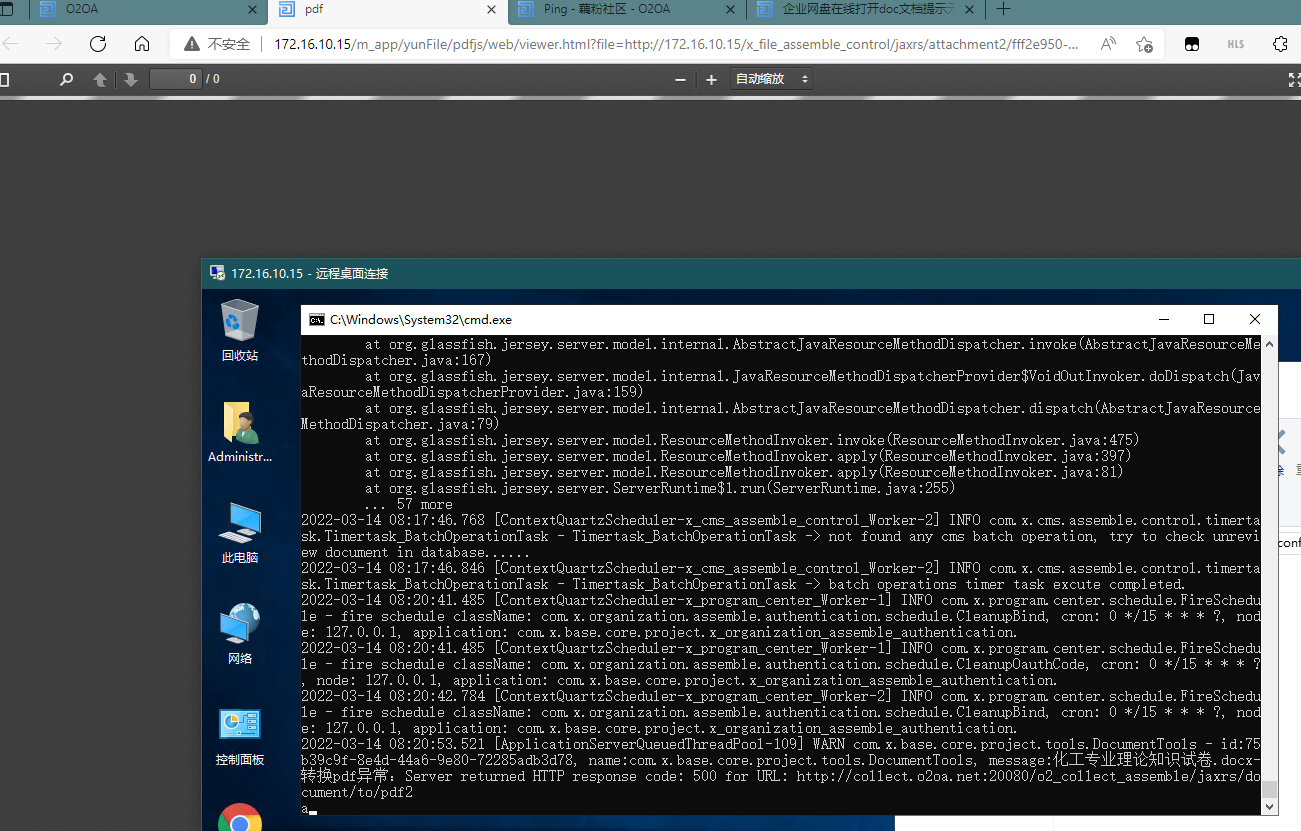This screenshot has height=831, width=1301.
Task: Open the browser extensions puzzle icon
Action: click(x=1280, y=44)
